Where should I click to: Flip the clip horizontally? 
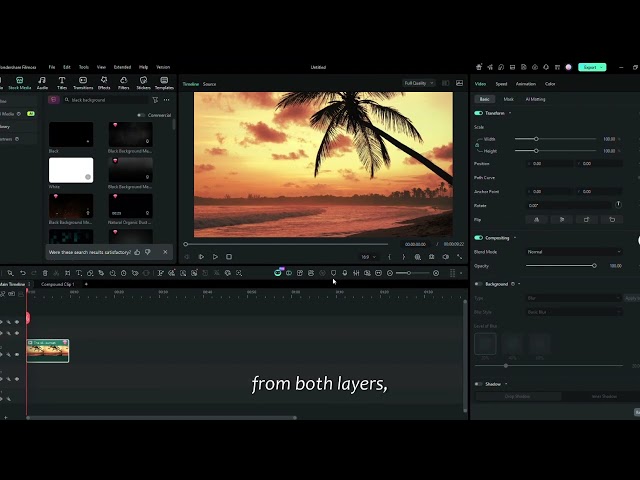click(536, 220)
